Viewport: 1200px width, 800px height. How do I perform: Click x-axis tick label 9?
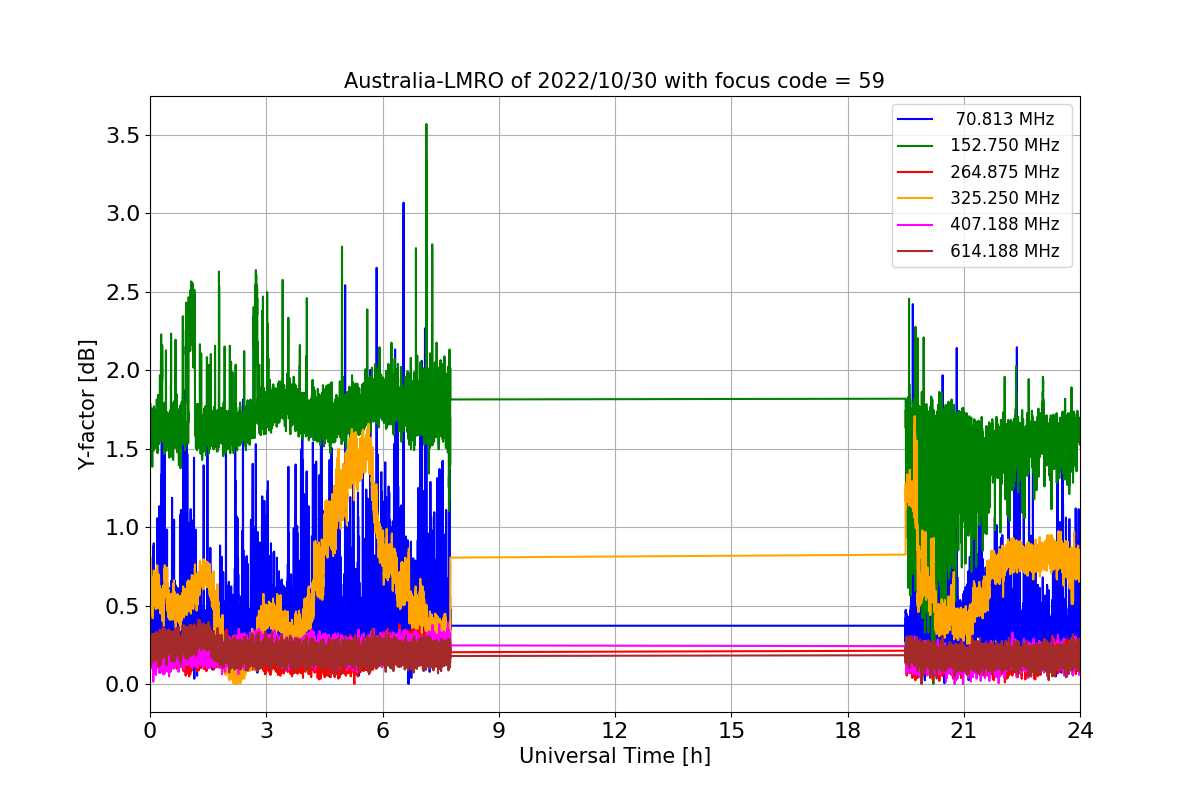click(x=499, y=730)
